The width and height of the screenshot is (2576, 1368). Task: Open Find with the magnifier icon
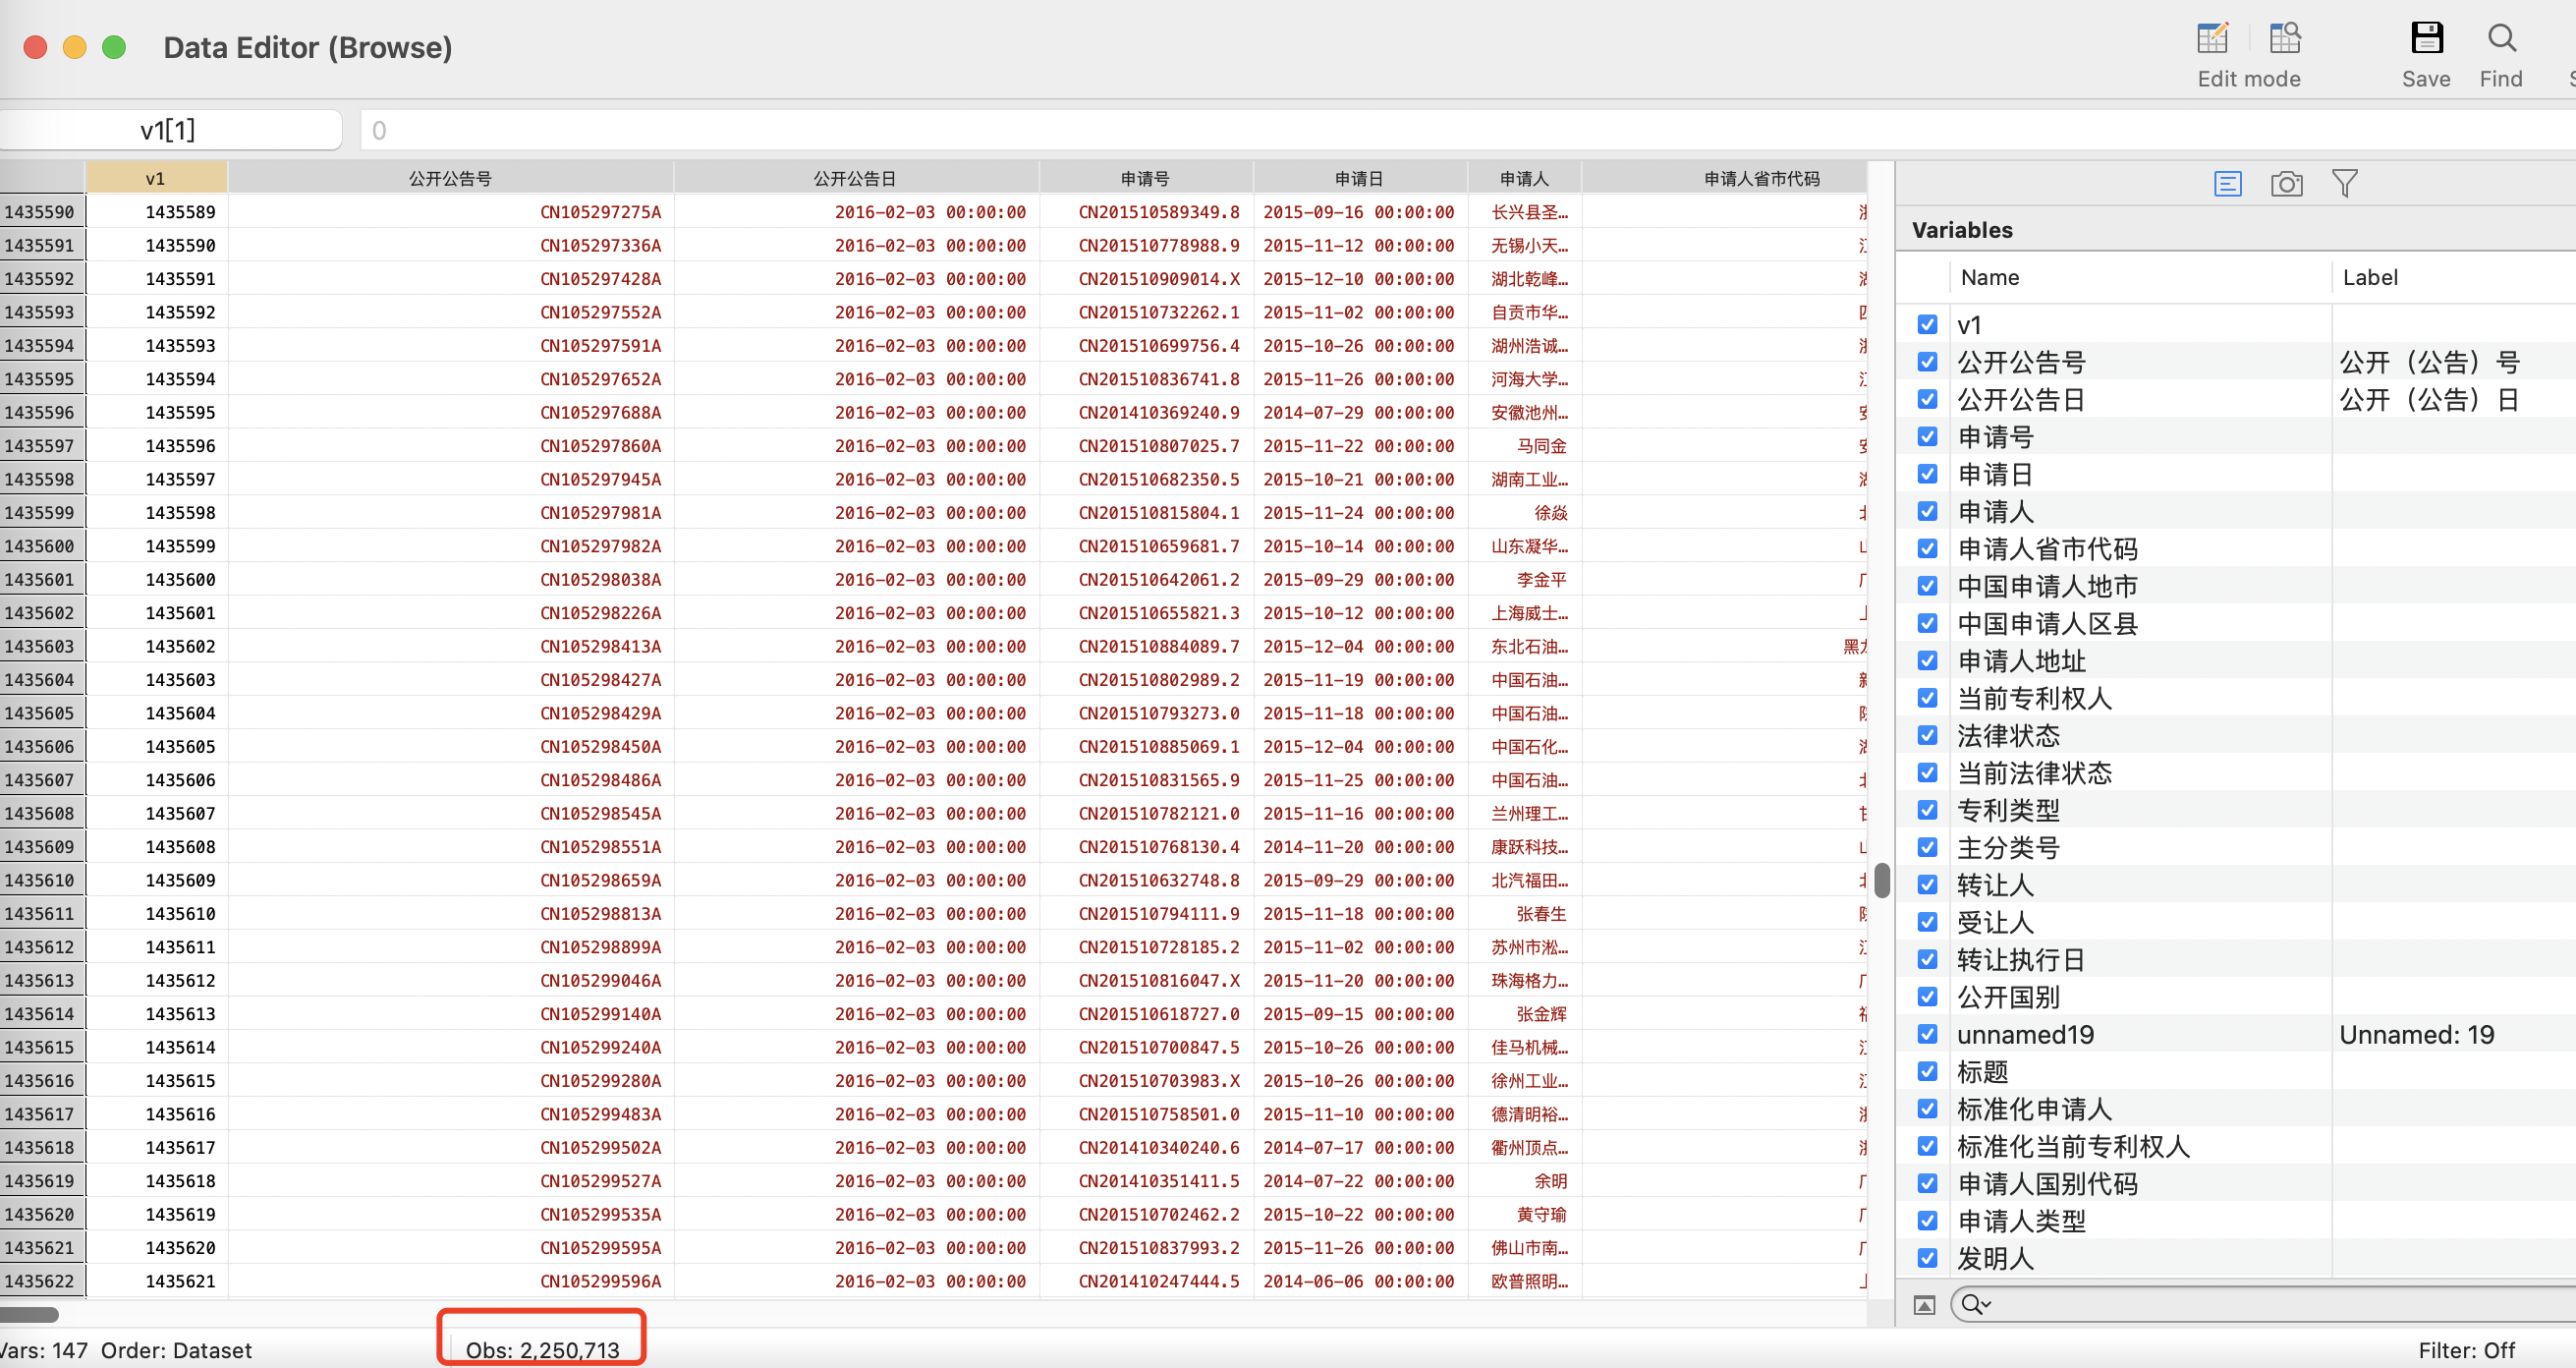(2501, 38)
